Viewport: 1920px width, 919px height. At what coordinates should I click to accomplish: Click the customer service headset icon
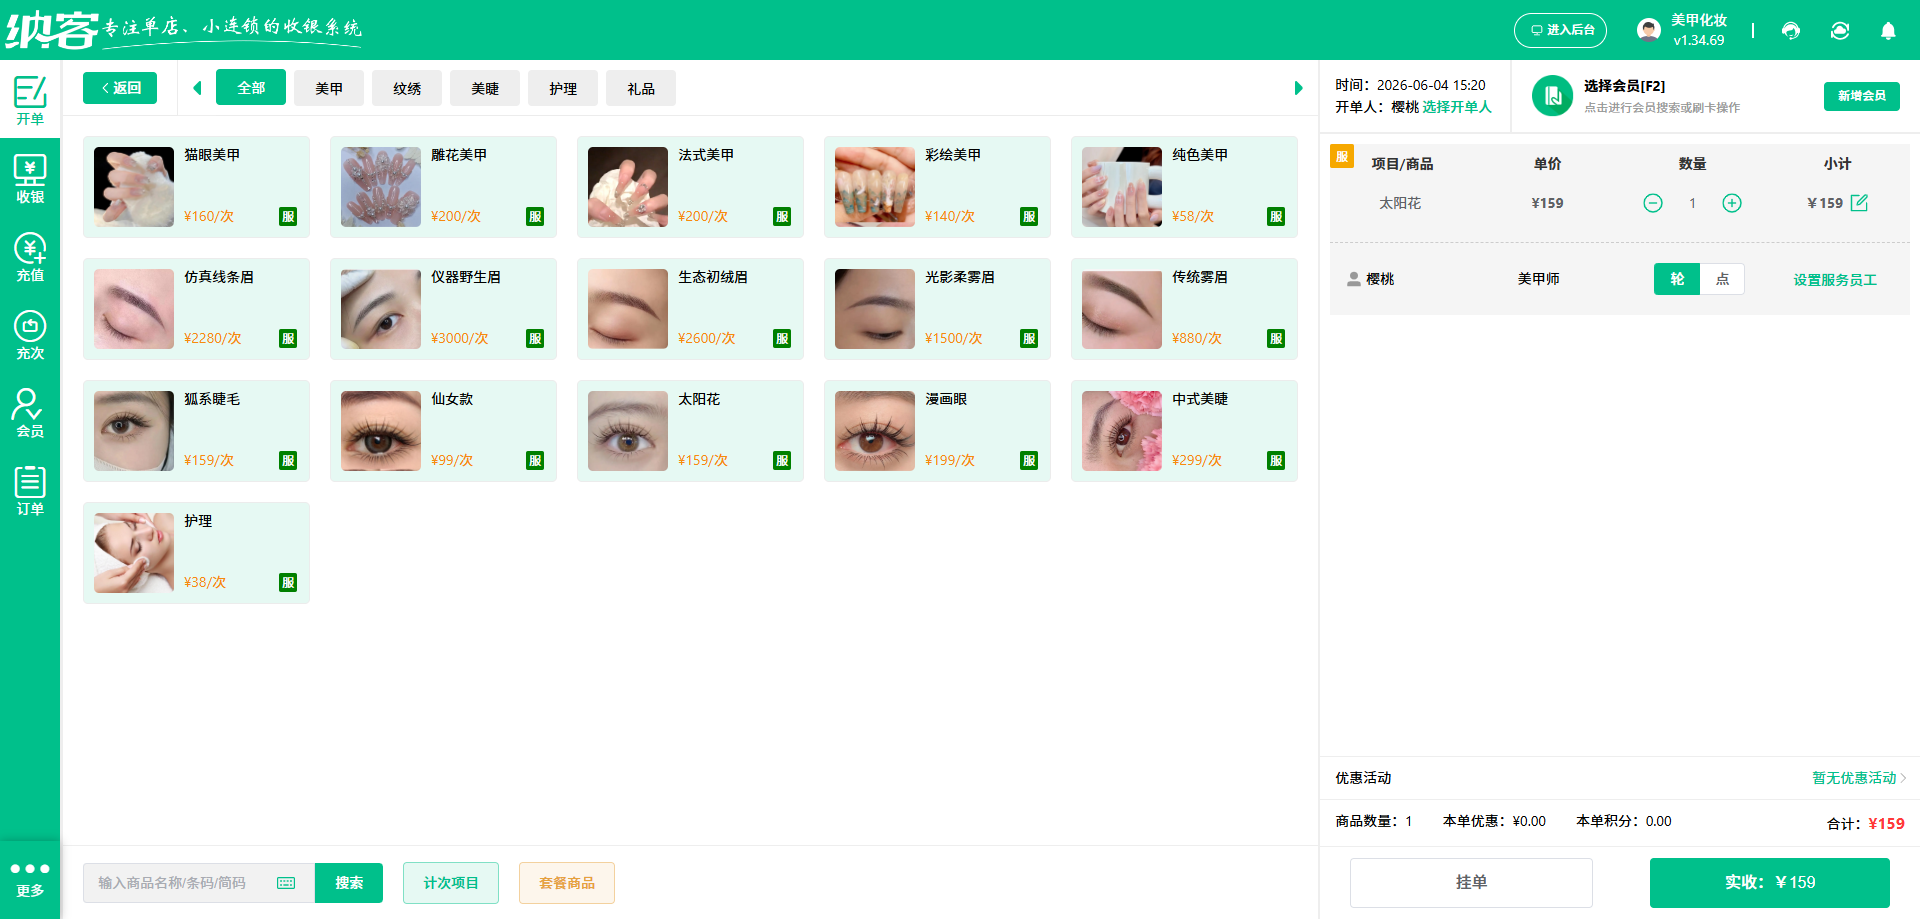tap(1791, 31)
